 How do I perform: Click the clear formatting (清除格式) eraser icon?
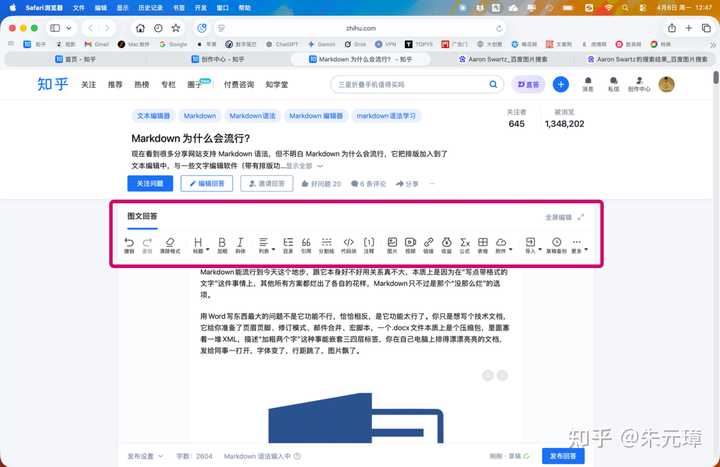pos(169,244)
